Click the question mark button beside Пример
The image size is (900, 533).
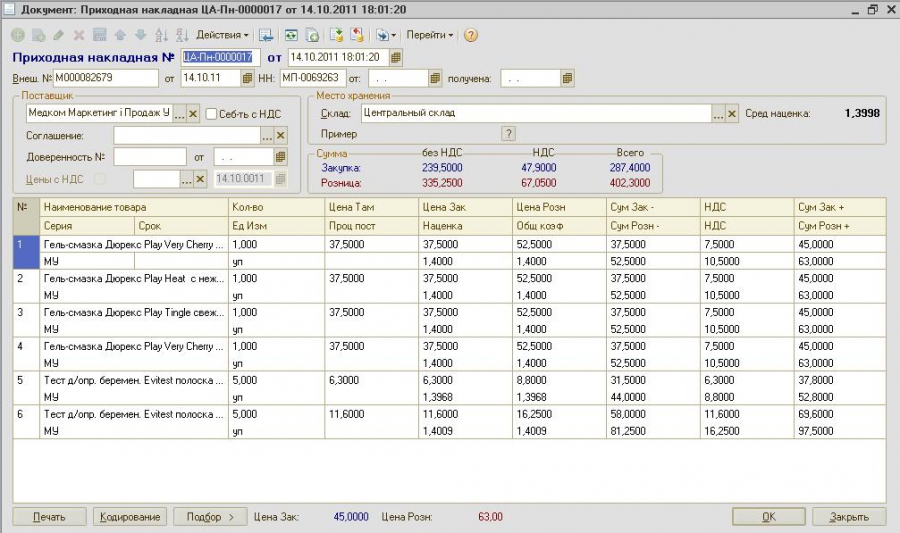click(x=508, y=134)
